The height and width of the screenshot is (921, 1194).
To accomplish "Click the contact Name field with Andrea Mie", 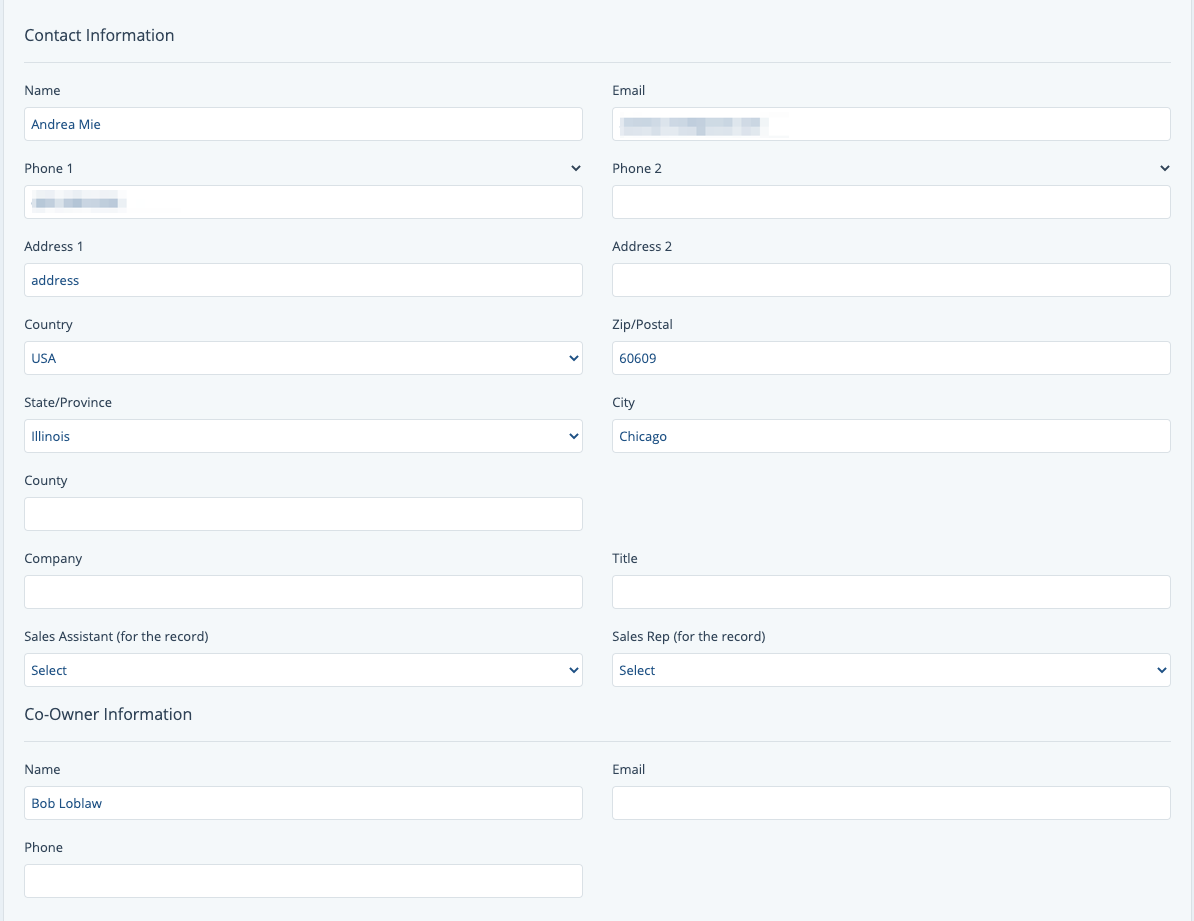I will [303, 124].
